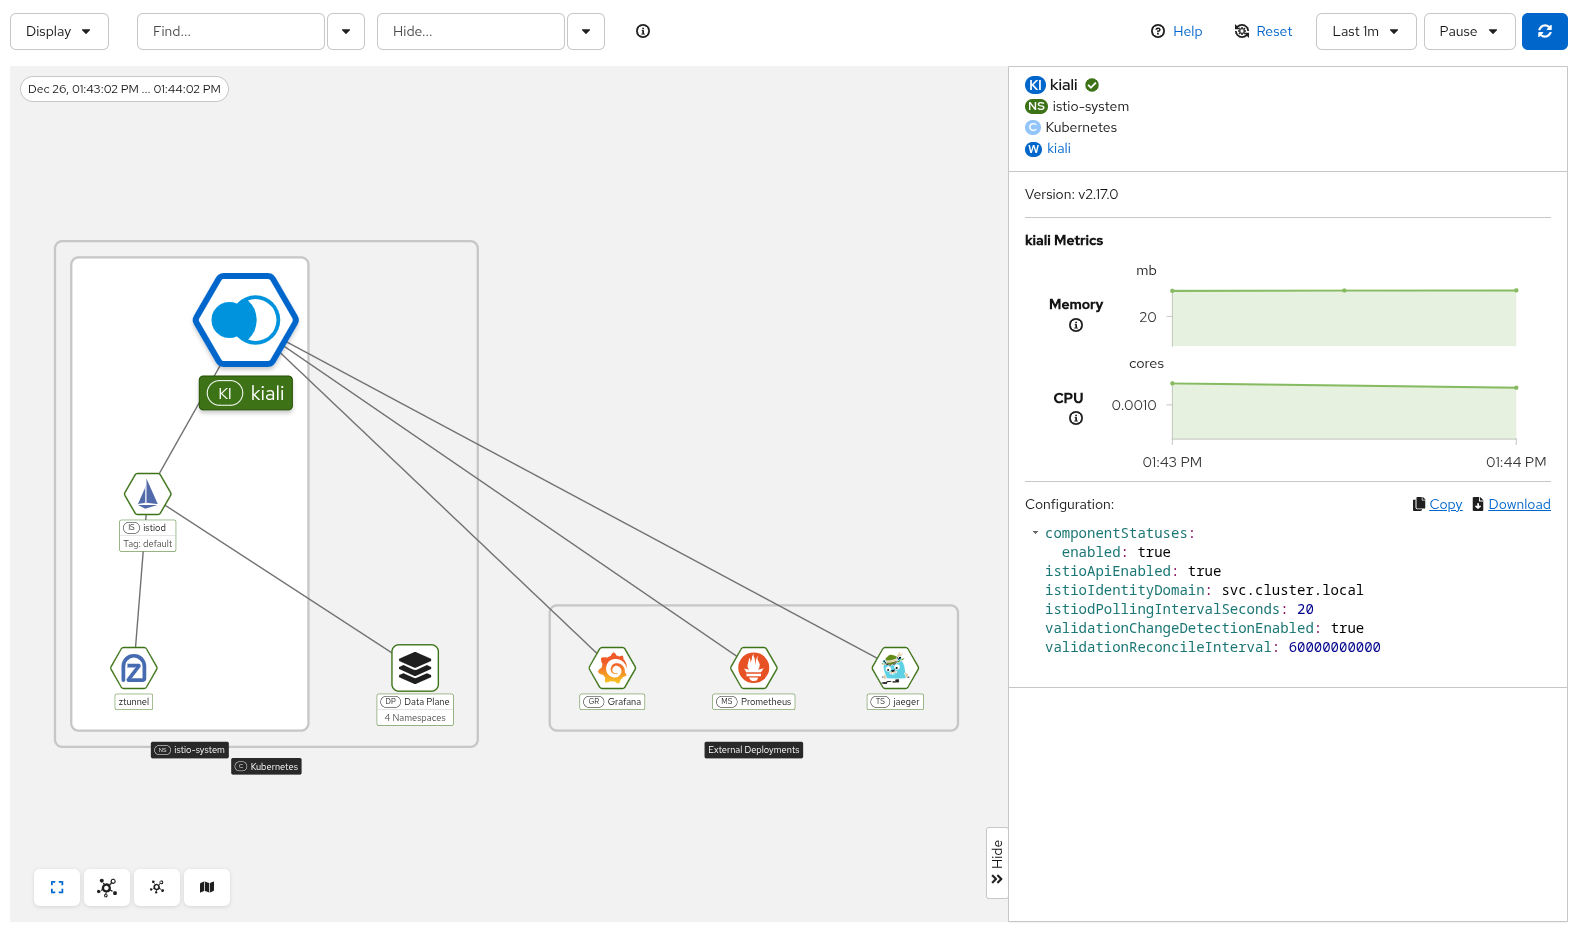1580x926 pixels.
Task: Open the Display dropdown
Action: (x=59, y=31)
